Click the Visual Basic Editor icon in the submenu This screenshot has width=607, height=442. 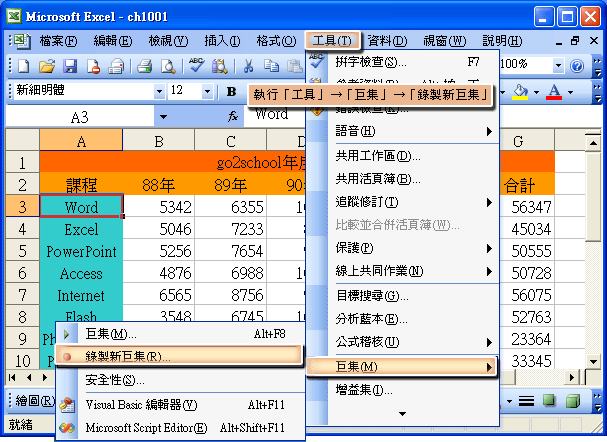67,405
